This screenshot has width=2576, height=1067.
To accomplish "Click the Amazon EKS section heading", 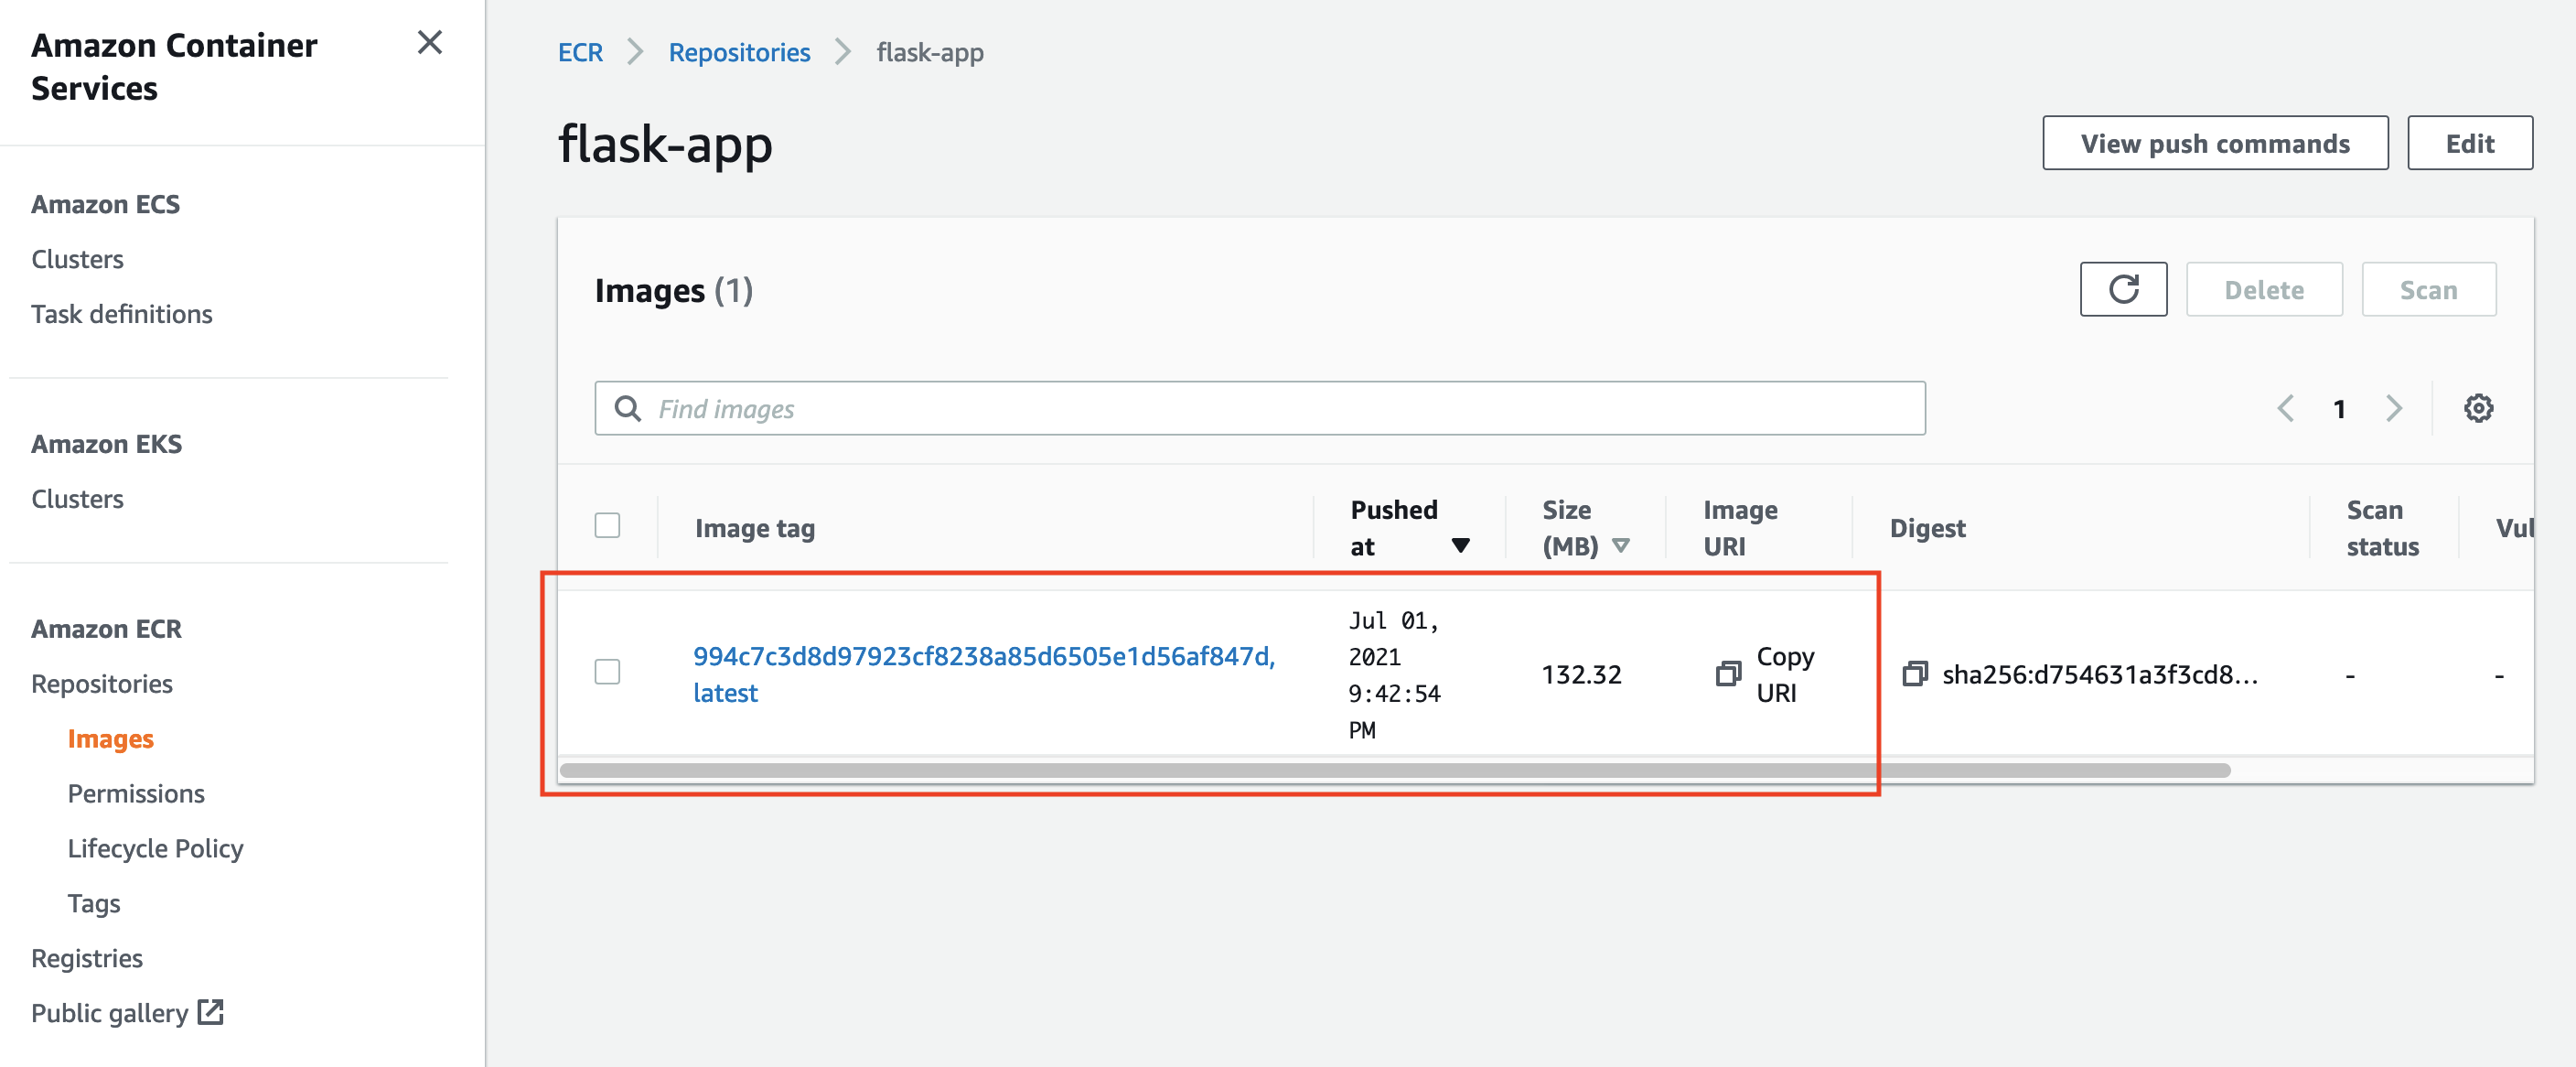I will tap(106, 444).
